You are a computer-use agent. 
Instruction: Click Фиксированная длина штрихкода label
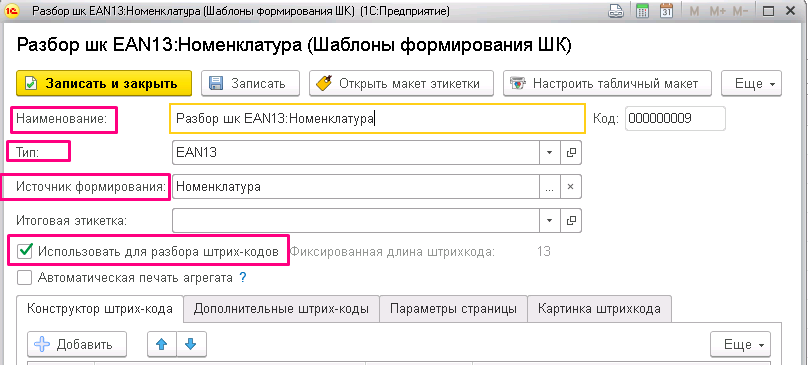[393, 252]
